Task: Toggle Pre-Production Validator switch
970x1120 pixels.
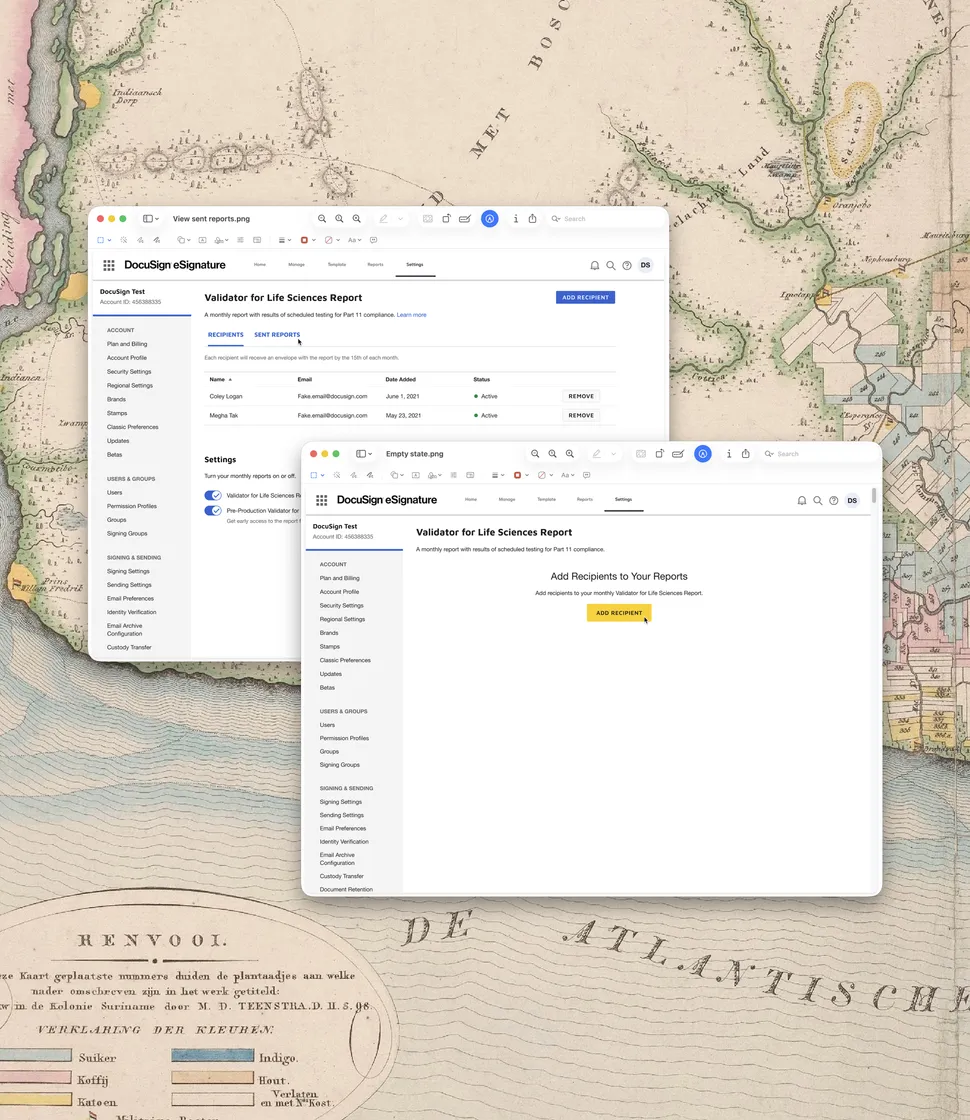Action: click(213, 510)
